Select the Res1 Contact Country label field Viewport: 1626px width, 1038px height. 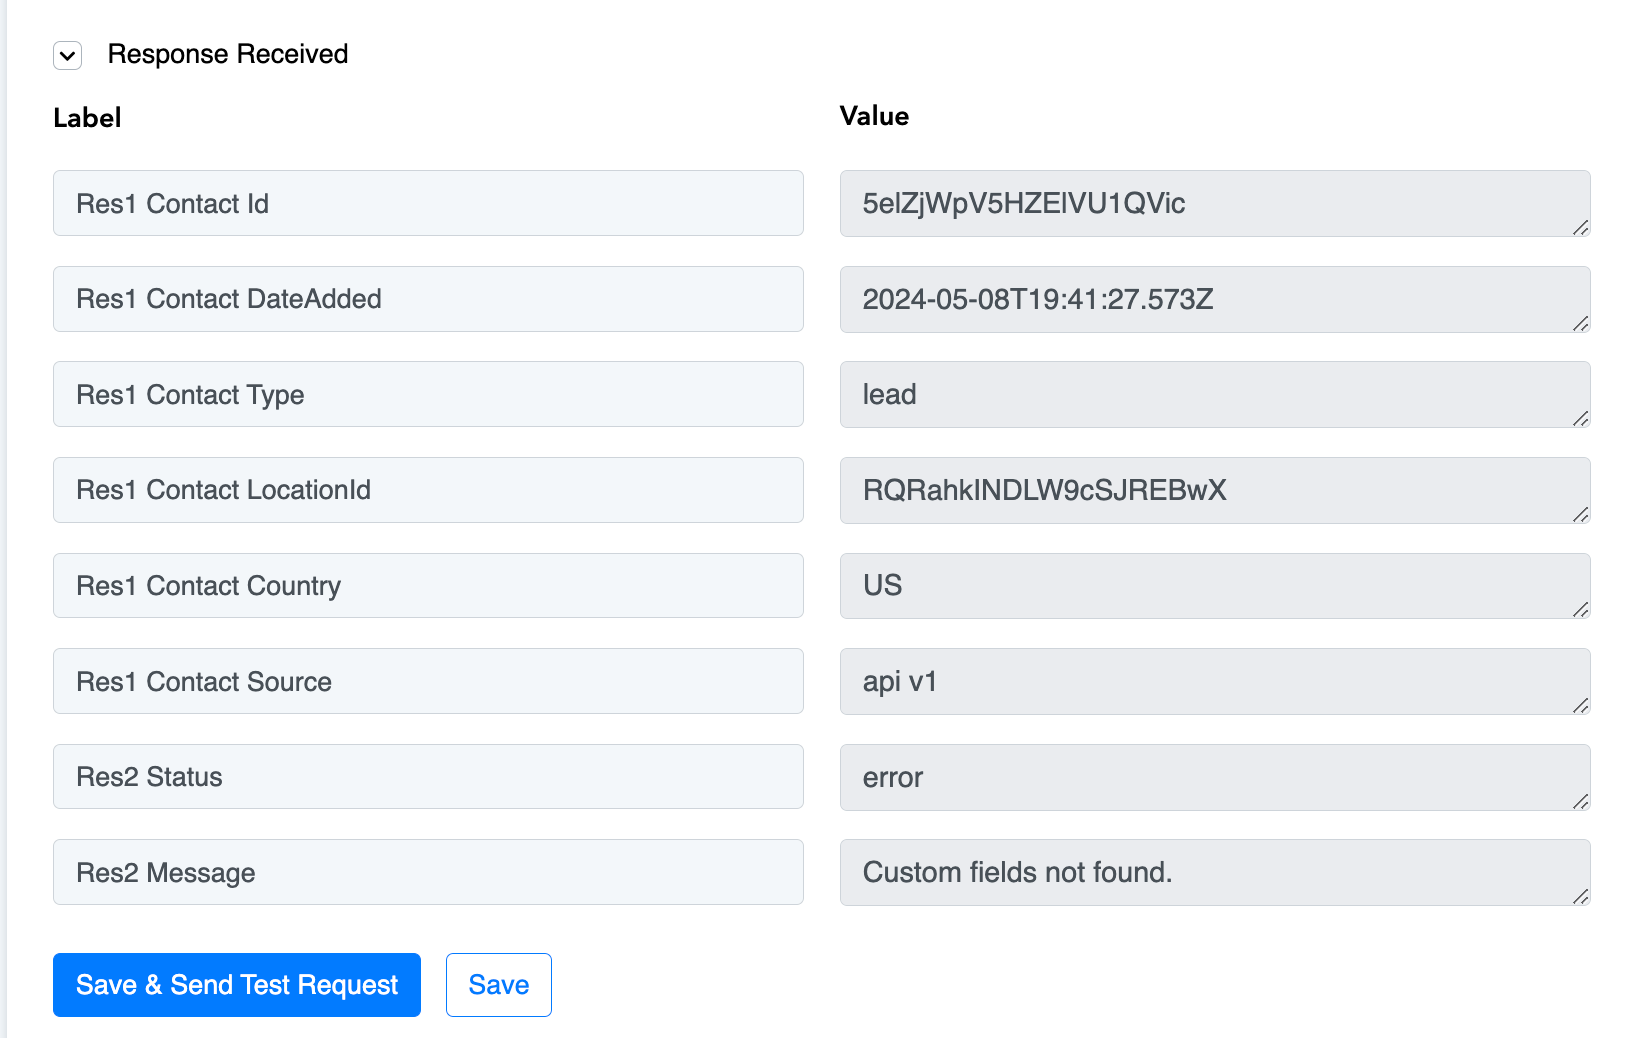point(428,585)
